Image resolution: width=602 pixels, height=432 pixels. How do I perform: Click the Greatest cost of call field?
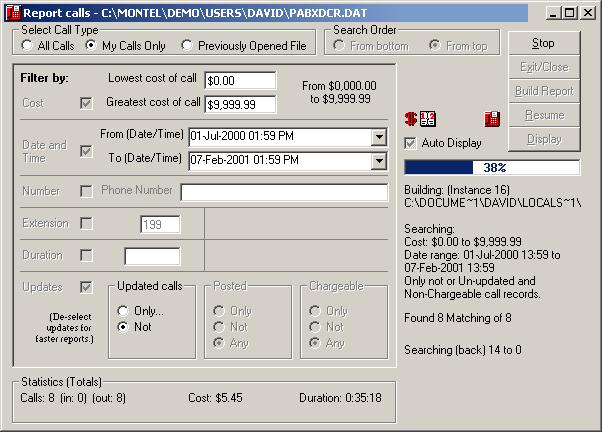pos(240,104)
